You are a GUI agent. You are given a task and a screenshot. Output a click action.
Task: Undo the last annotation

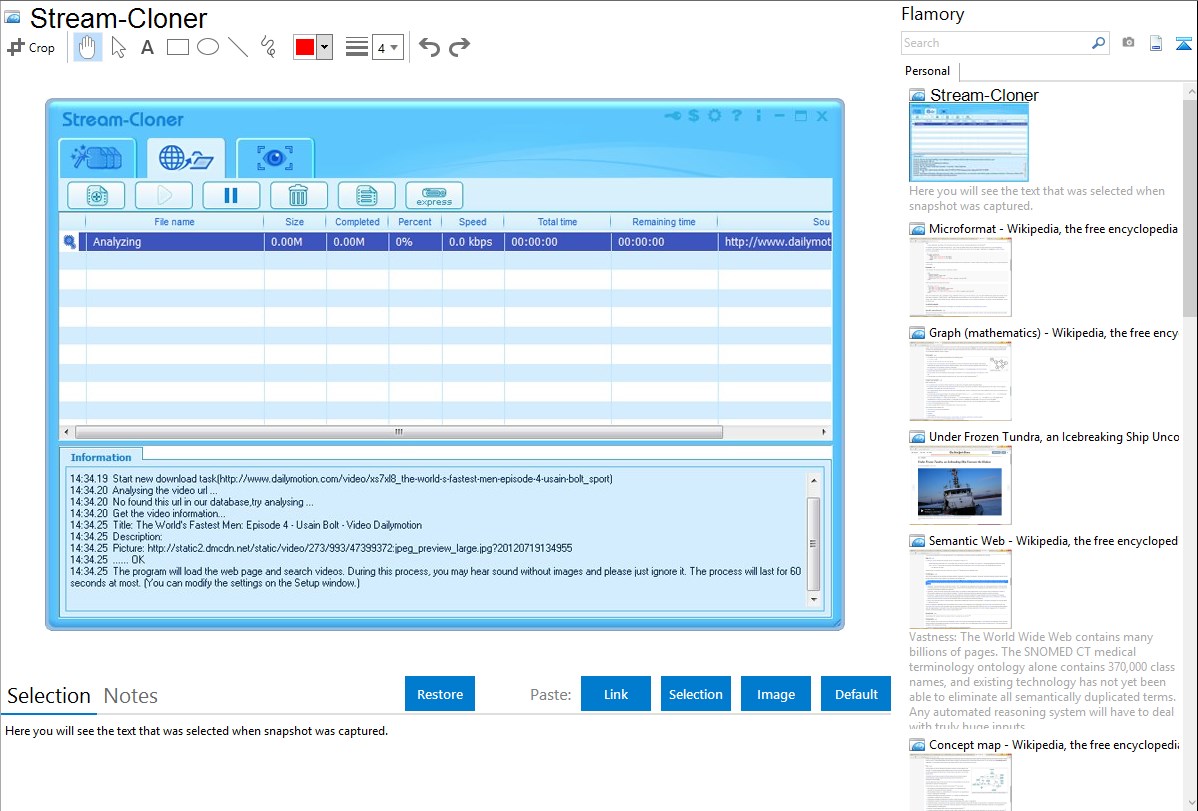coord(429,47)
